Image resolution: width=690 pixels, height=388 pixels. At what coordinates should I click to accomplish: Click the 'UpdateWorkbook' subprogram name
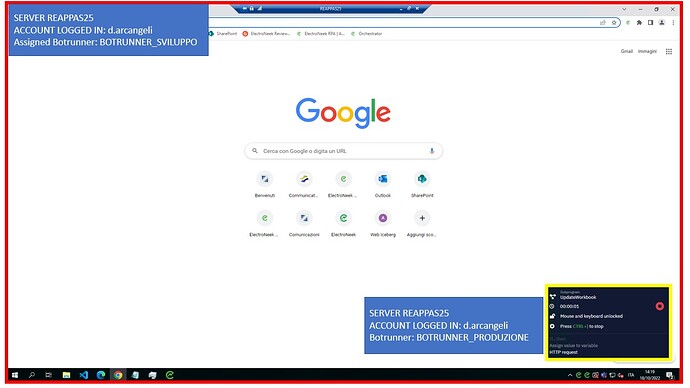click(578, 298)
